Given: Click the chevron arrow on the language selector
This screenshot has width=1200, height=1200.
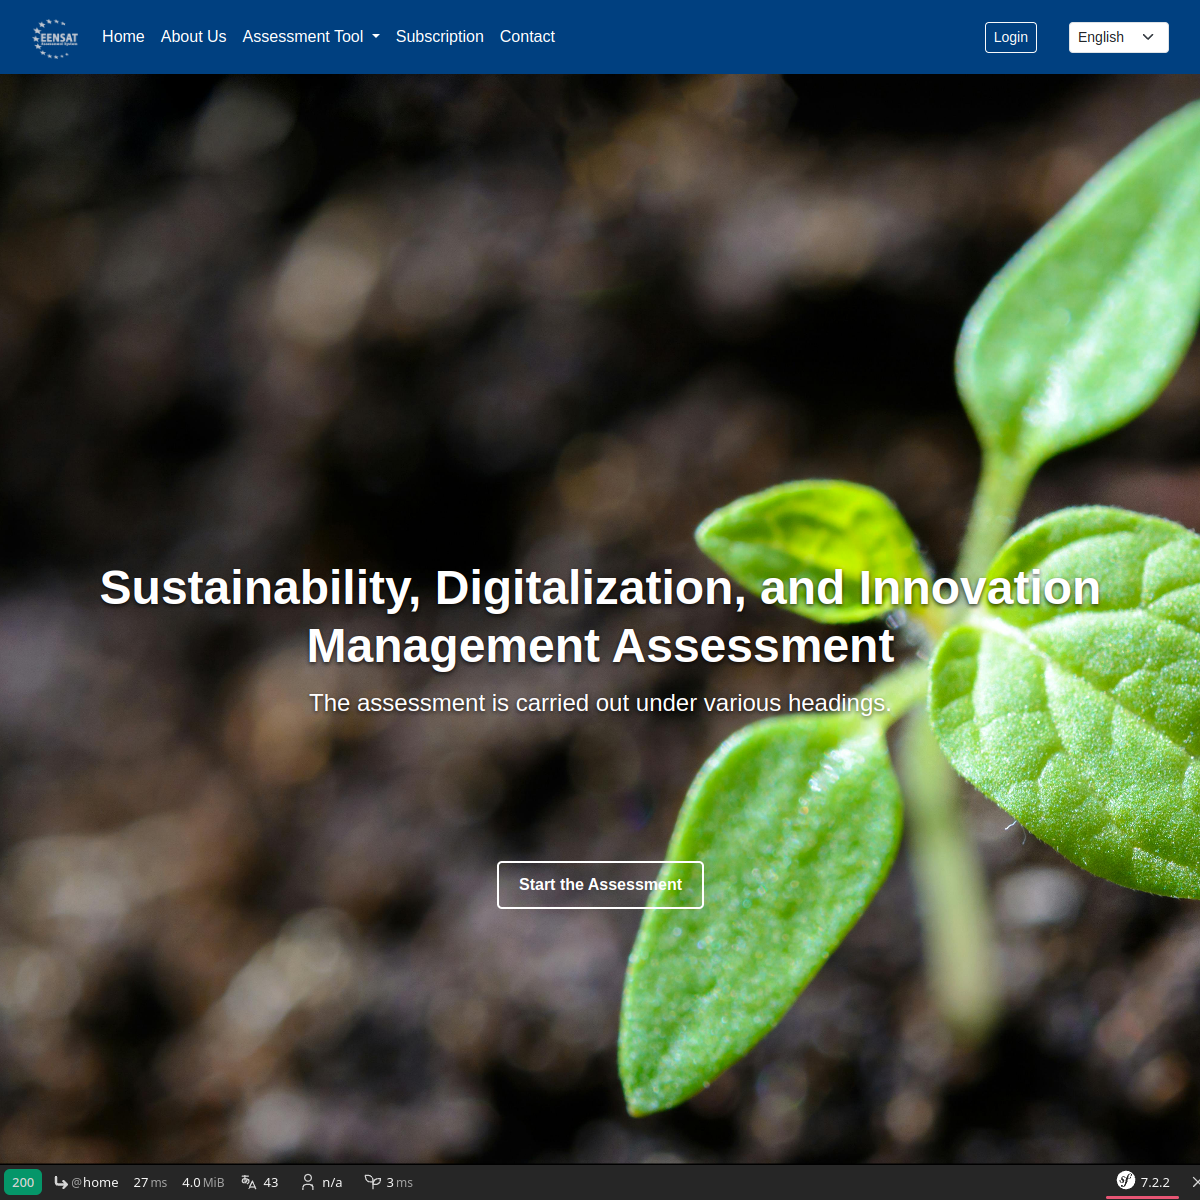Looking at the screenshot, I should [1148, 37].
